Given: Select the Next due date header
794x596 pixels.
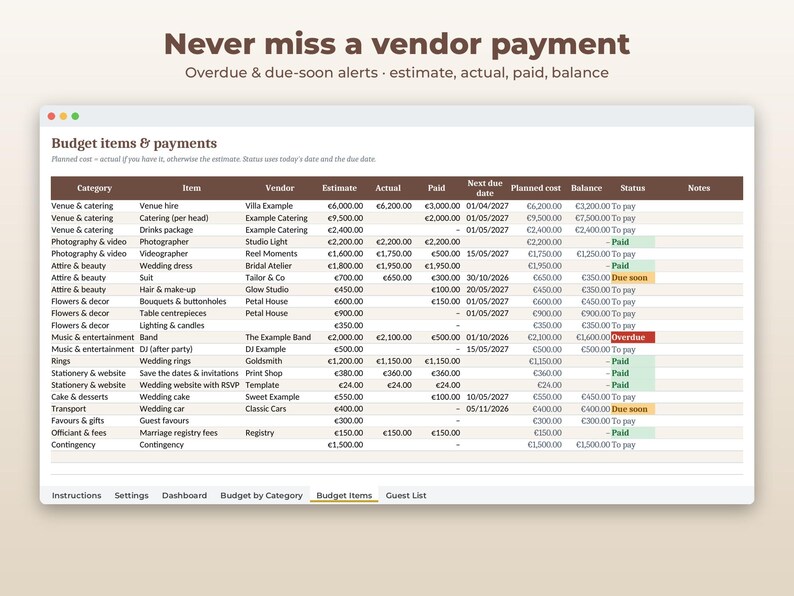Looking at the screenshot, I should pyautogui.click(x=485, y=188).
